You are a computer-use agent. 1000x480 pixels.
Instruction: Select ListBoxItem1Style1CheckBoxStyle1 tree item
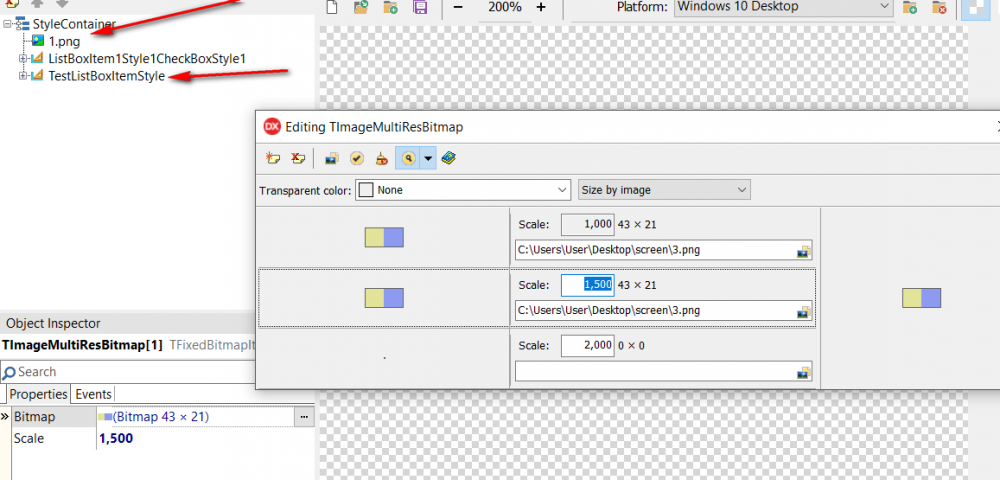[x=147, y=59]
